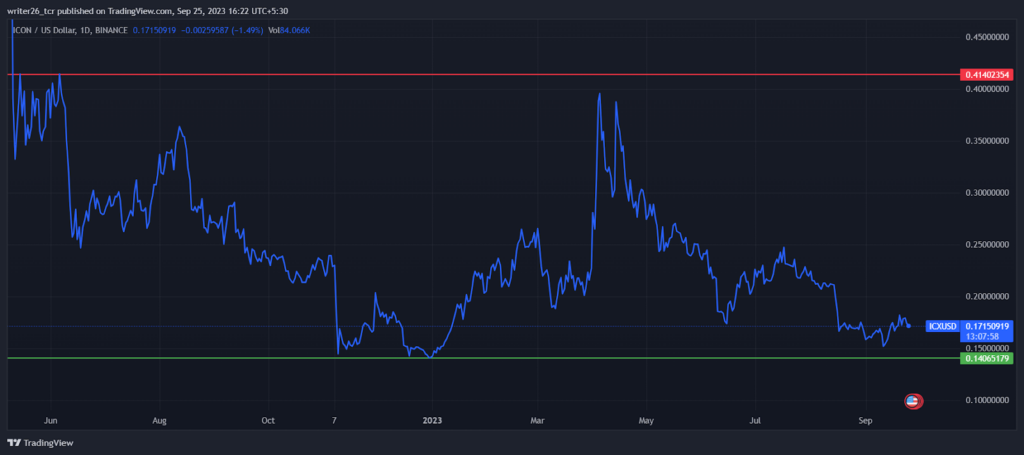Click the Mar label on time axis
Screen dimensions: 1024x455
(538, 420)
